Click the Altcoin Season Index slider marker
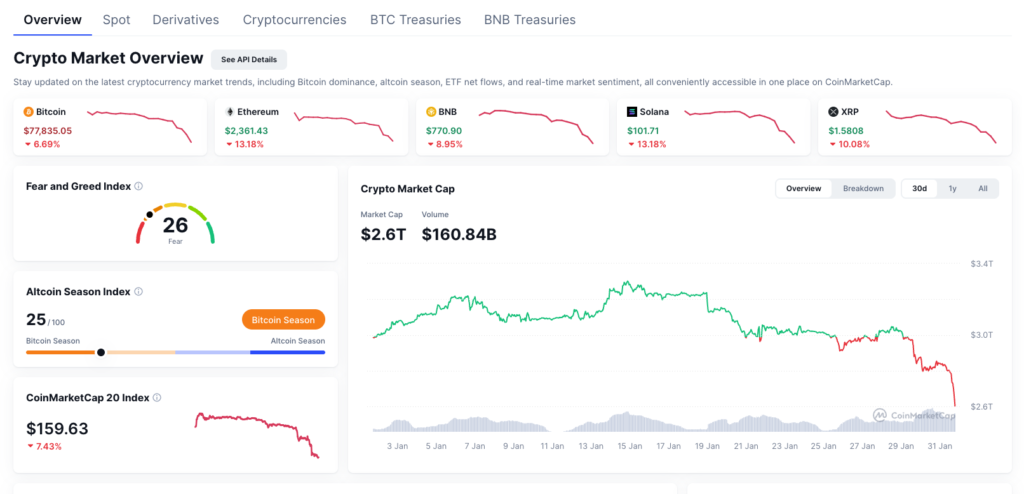 click(101, 352)
